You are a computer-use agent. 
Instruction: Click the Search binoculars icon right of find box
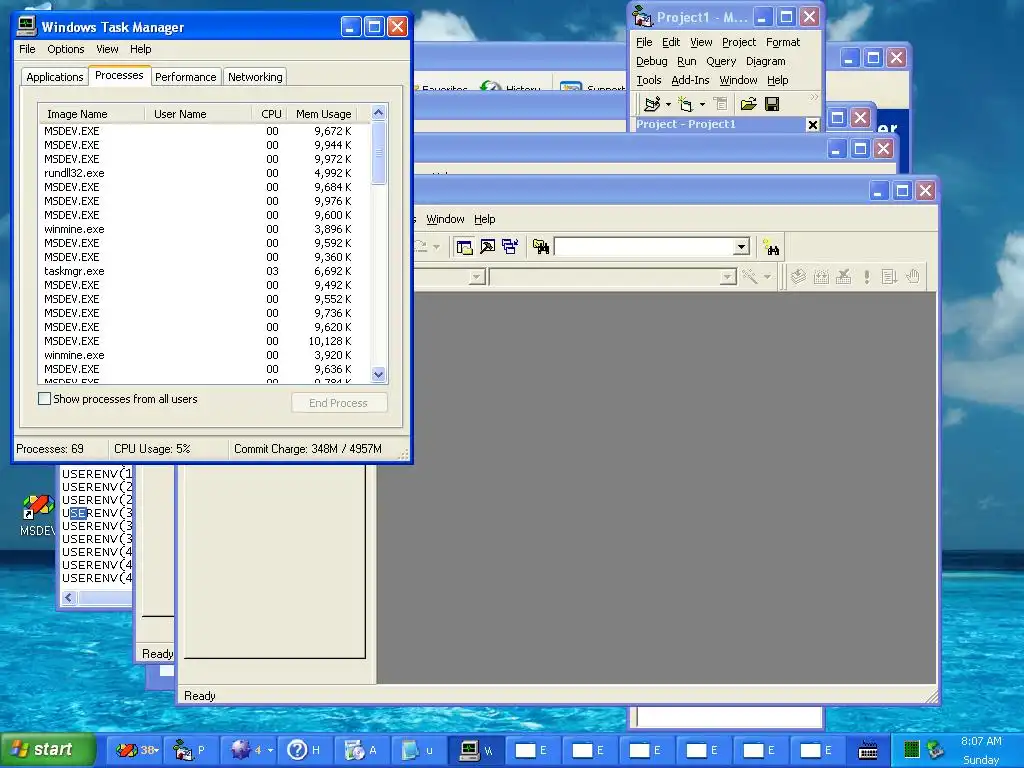(771, 247)
